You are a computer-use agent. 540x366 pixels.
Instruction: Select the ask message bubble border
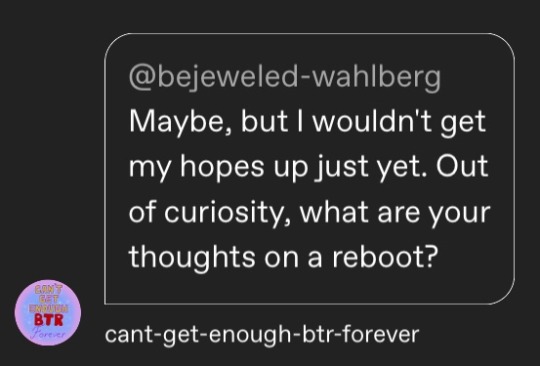point(310,169)
